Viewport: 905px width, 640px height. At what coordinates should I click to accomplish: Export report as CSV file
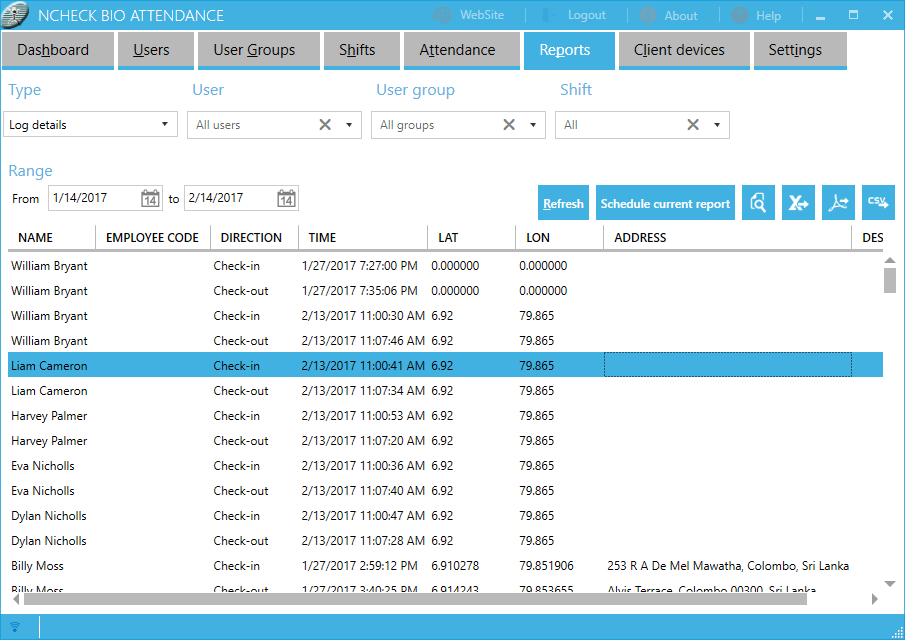(878, 203)
